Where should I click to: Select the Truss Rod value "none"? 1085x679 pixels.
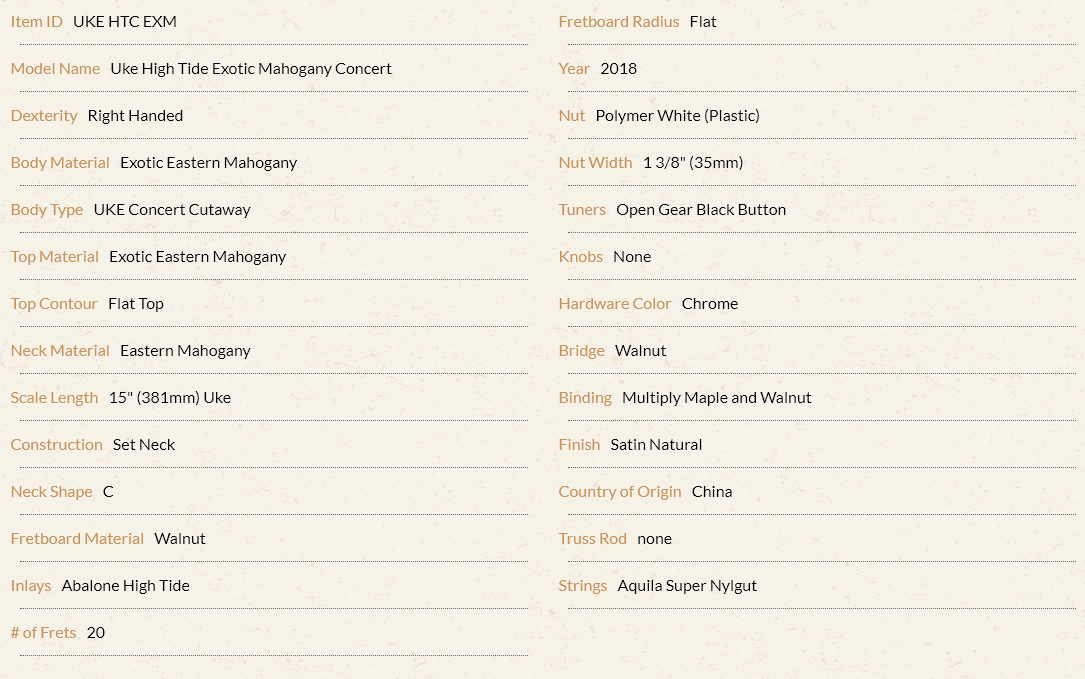[x=655, y=539]
